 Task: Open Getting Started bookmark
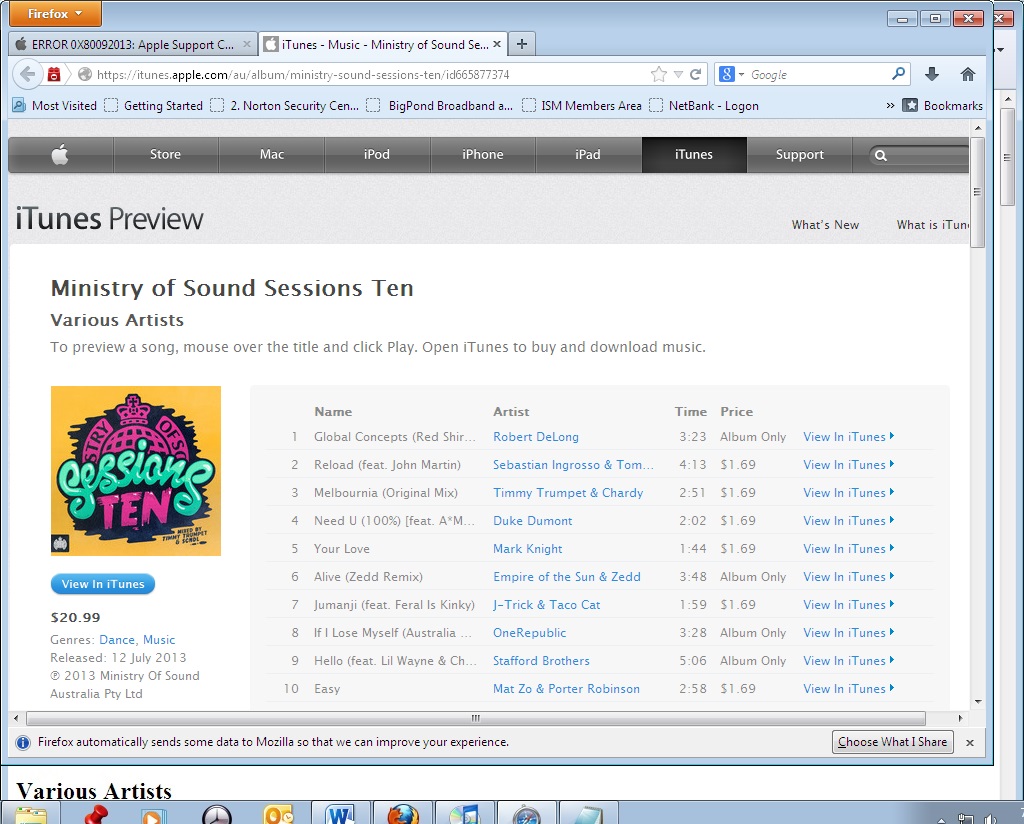tap(154, 105)
